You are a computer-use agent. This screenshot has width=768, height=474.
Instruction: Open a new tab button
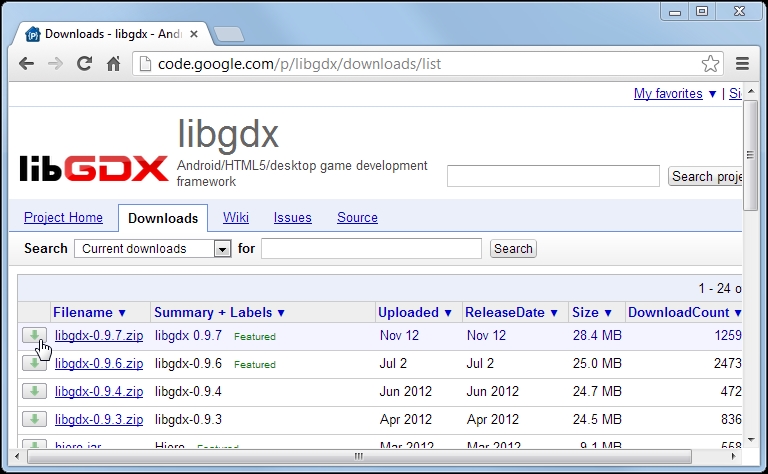pos(229,34)
